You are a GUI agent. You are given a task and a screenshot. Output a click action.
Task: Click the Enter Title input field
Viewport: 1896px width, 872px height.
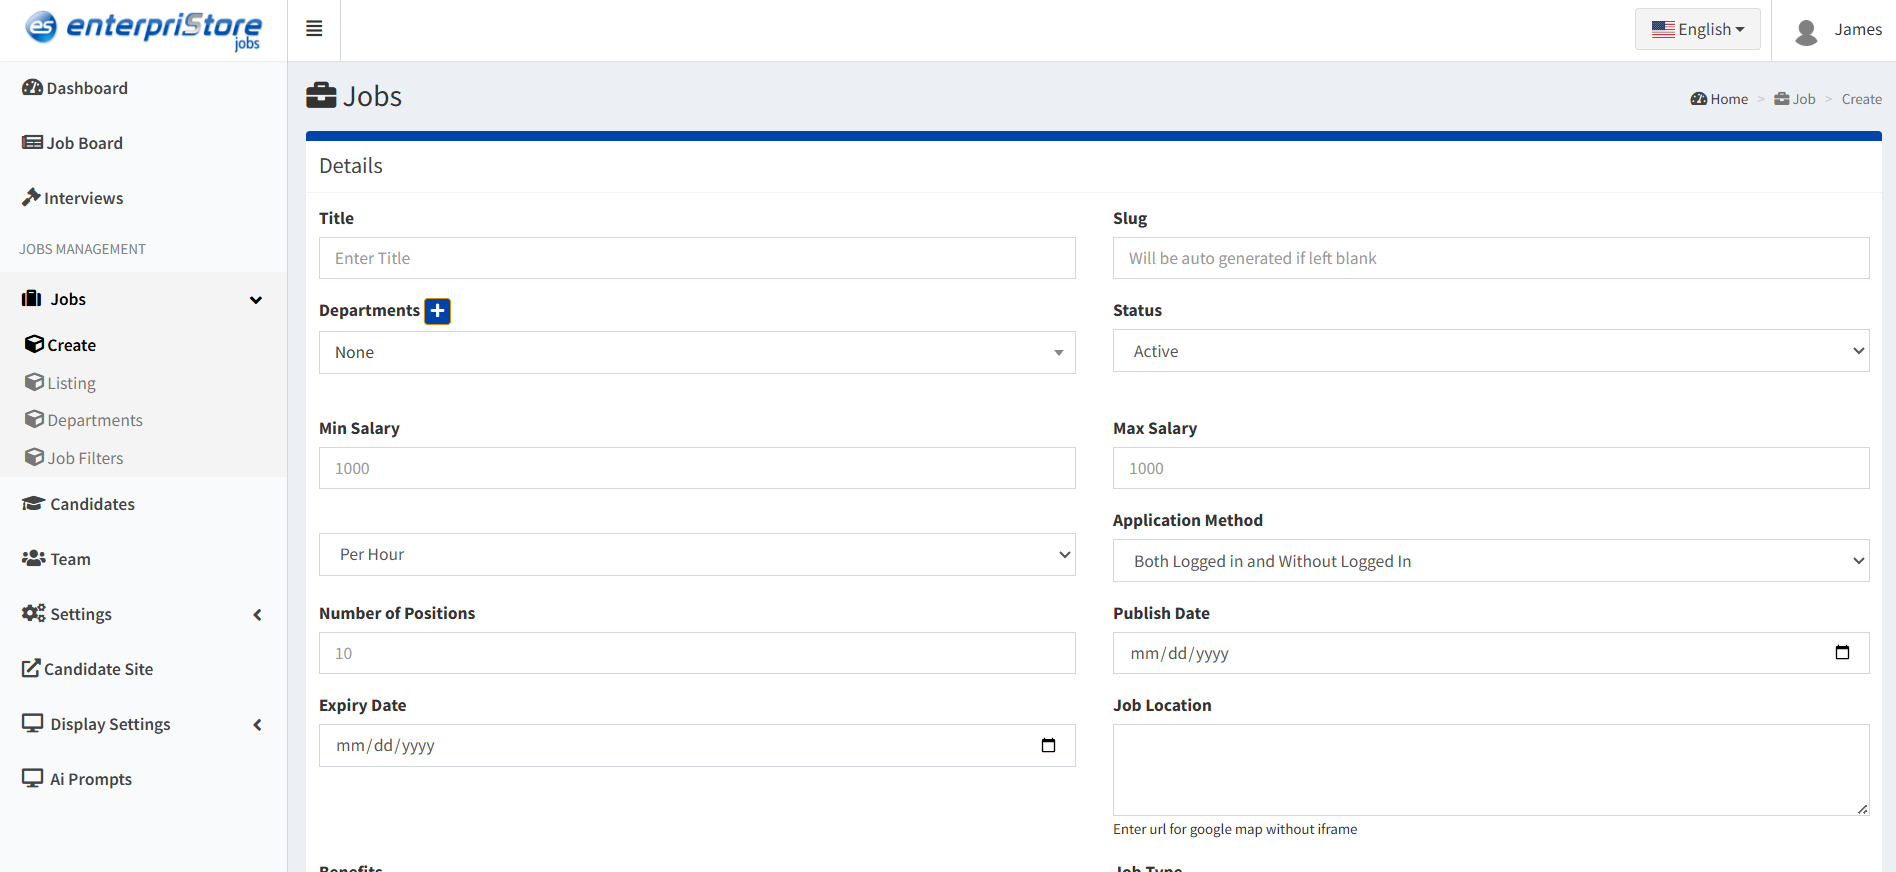coord(696,258)
